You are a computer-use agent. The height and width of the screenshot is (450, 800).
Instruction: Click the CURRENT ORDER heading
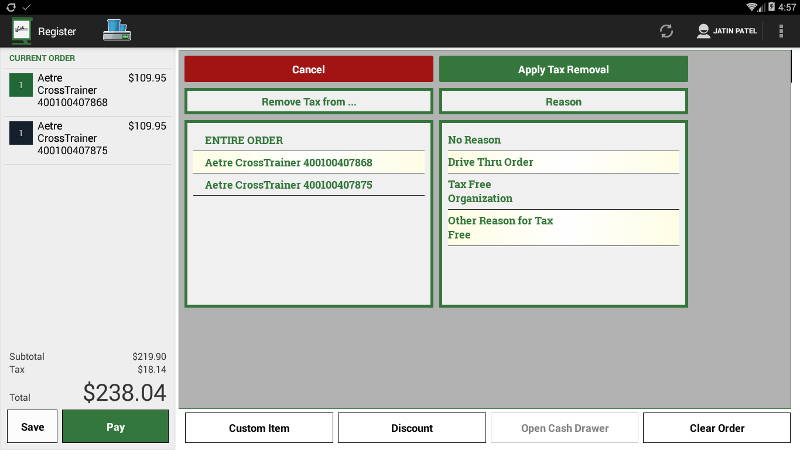42,58
